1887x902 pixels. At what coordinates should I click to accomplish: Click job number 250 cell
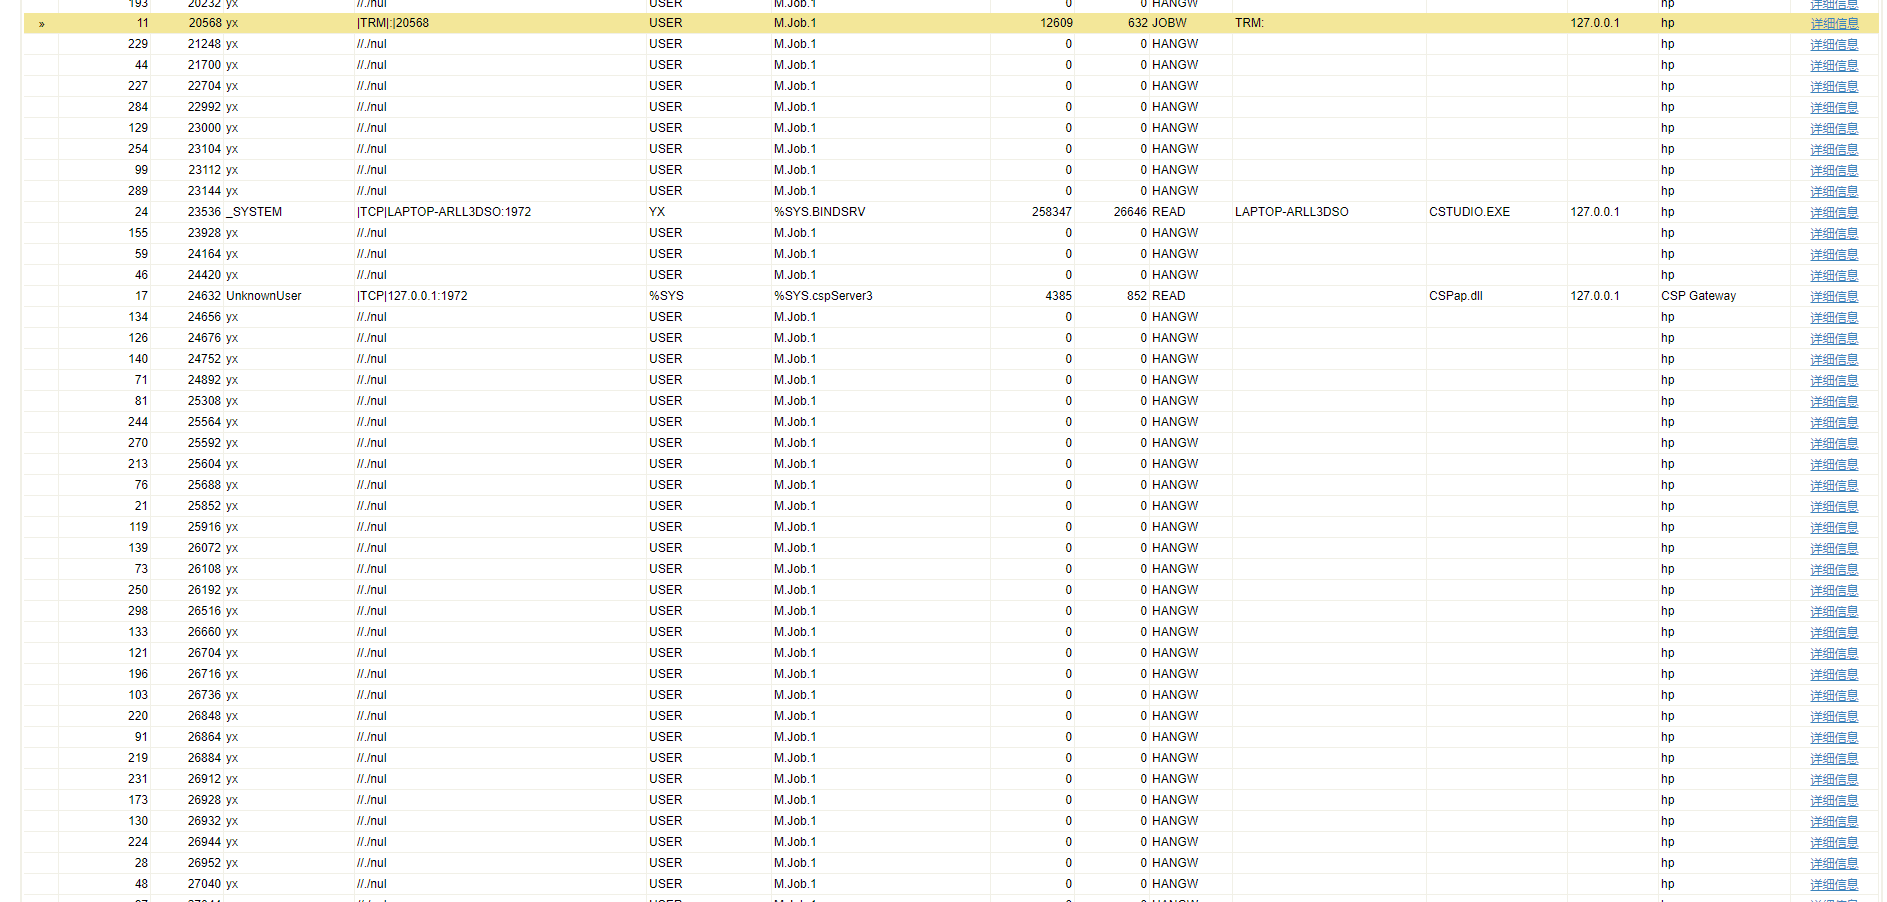138,590
